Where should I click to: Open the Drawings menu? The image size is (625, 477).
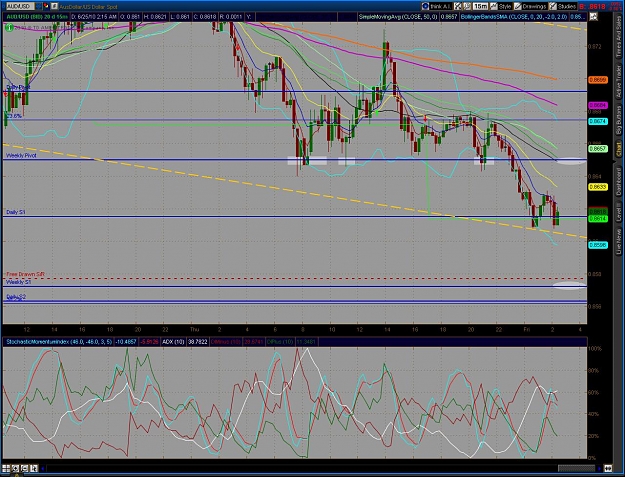click(534, 6)
